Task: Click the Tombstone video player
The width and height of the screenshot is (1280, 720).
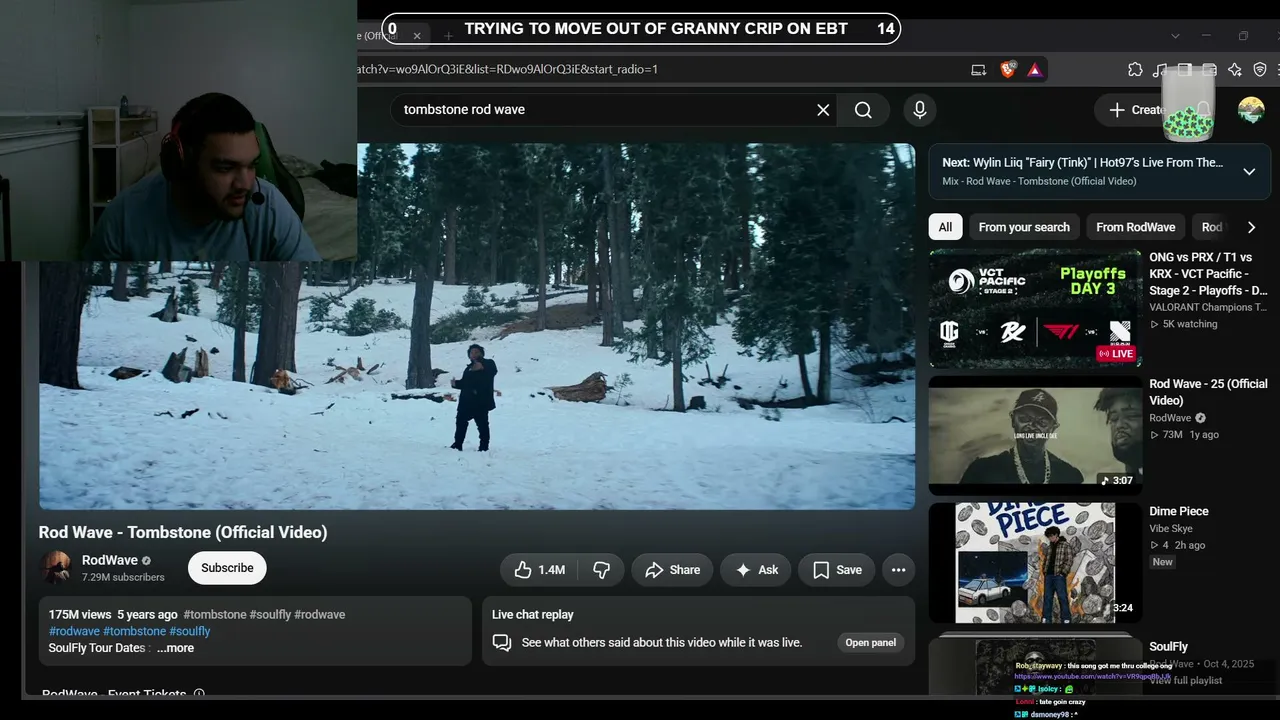Action: 477,326
